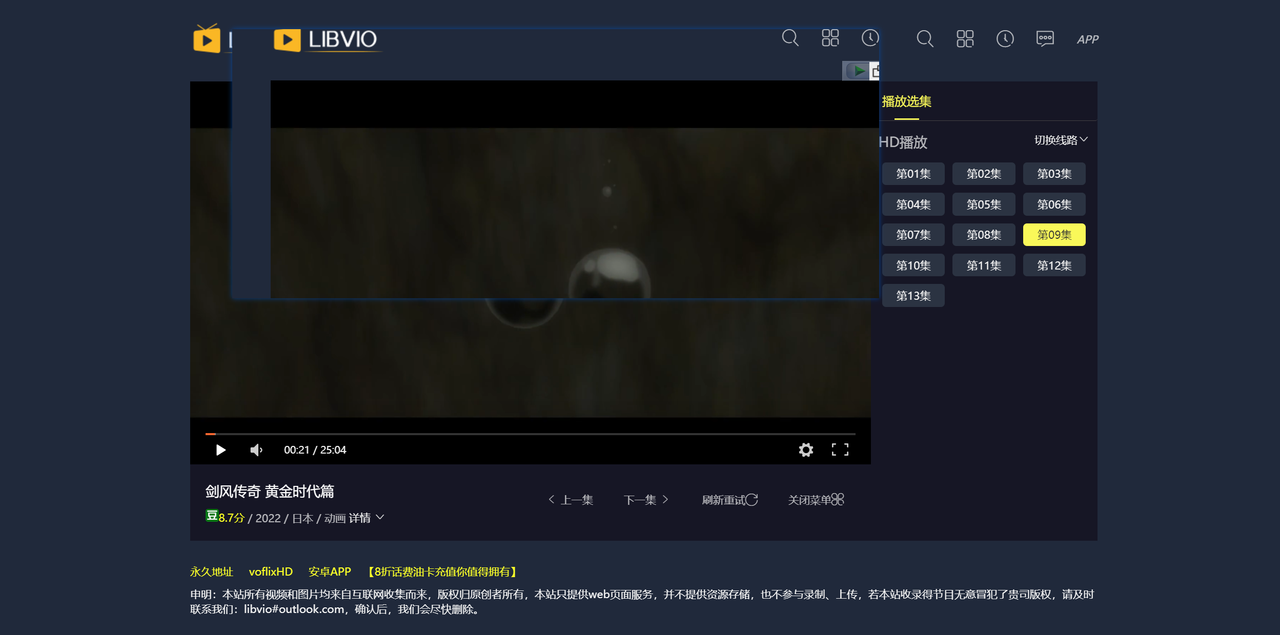
Task: Open the 8折话费油卡充值 promo link
Action: (443, 572)
